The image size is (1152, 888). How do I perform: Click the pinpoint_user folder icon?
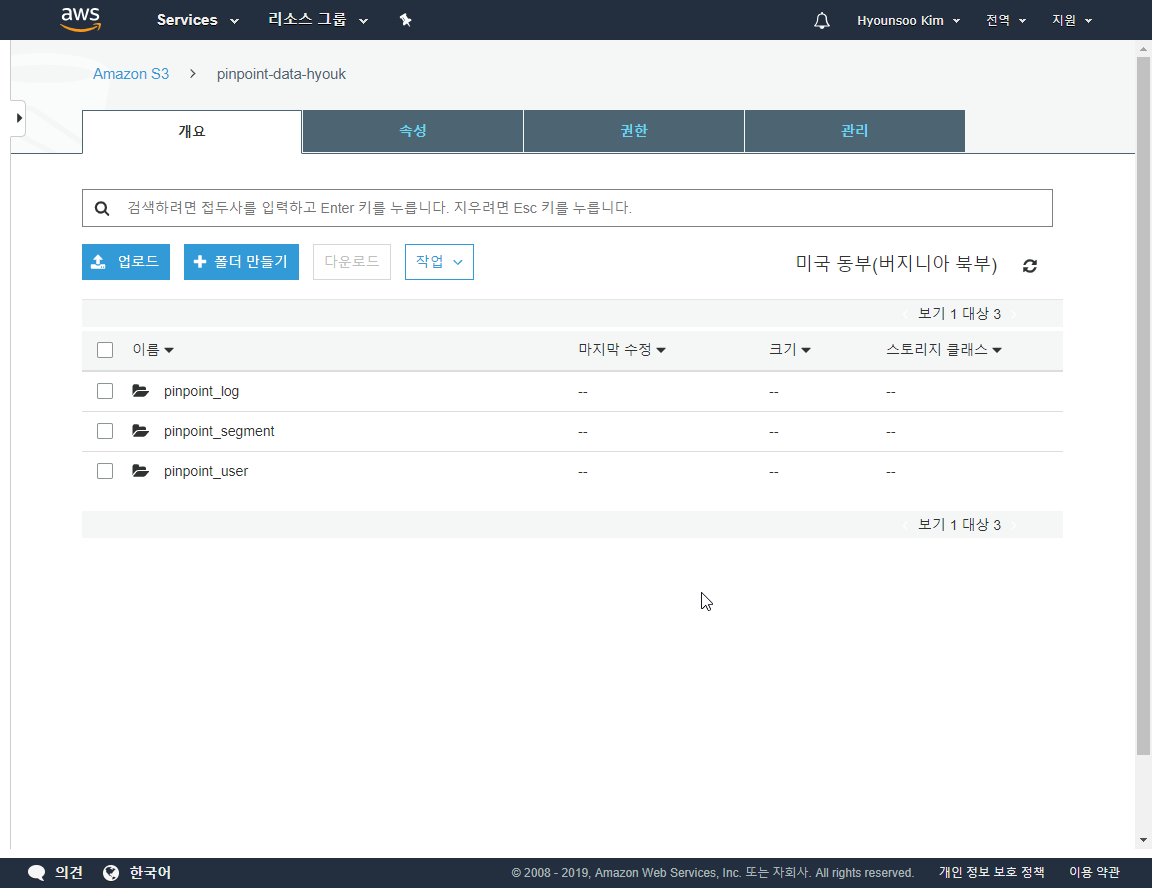(x=140, y=471)
